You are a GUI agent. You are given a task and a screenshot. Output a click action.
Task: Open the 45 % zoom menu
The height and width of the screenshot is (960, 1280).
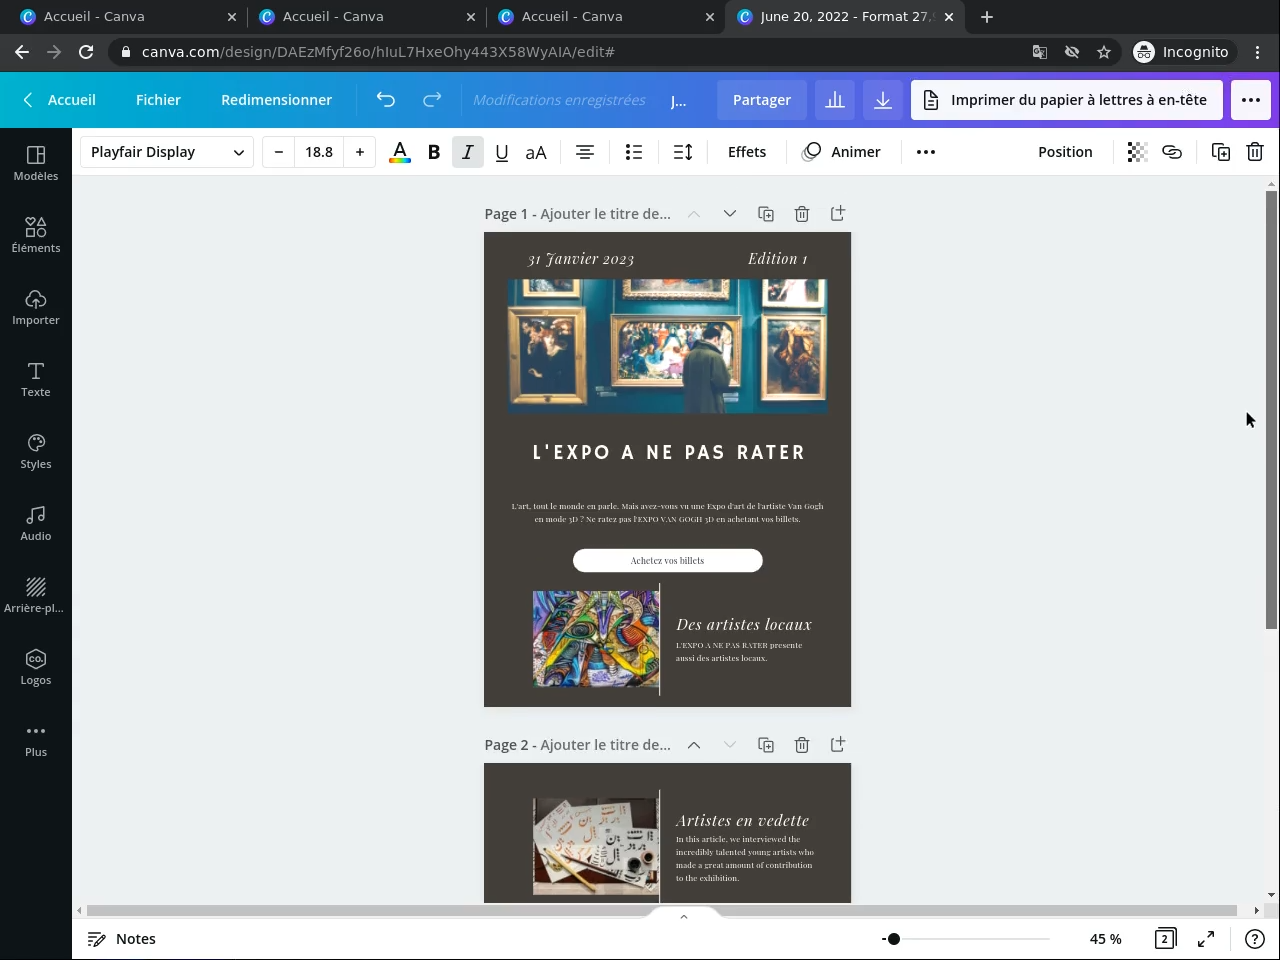click(1106, 939)
